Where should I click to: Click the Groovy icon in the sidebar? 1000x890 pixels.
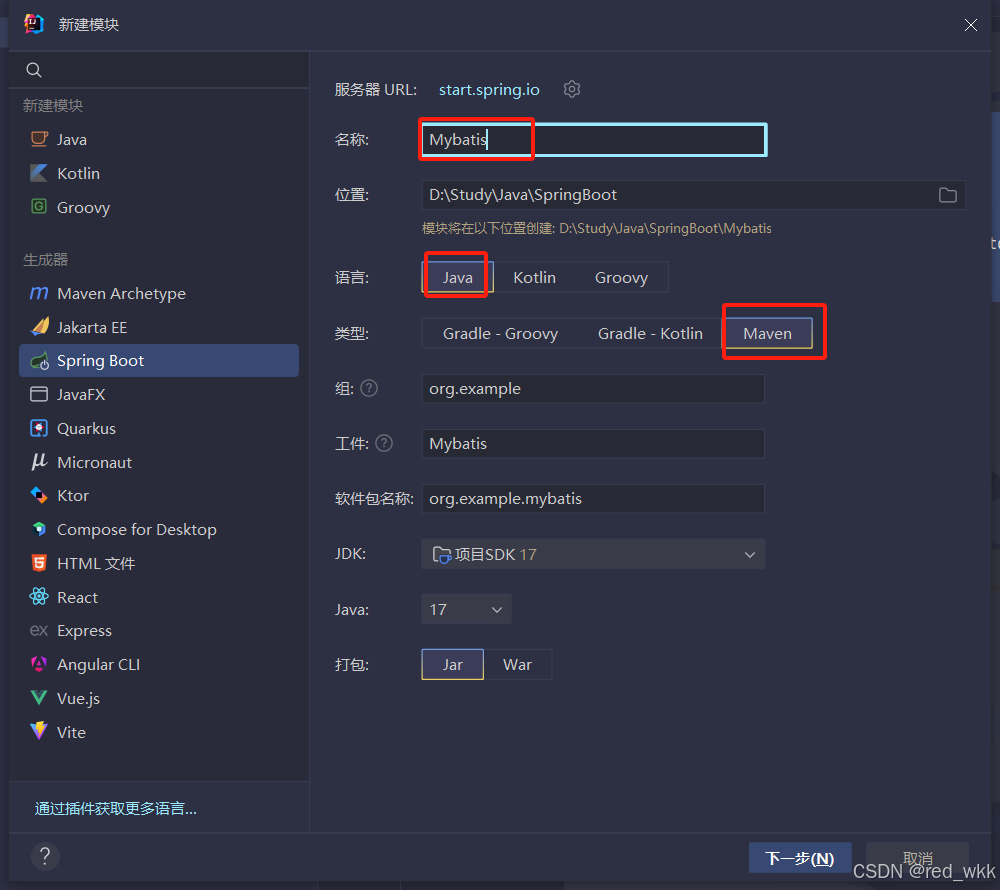click(x=39, y=207)
